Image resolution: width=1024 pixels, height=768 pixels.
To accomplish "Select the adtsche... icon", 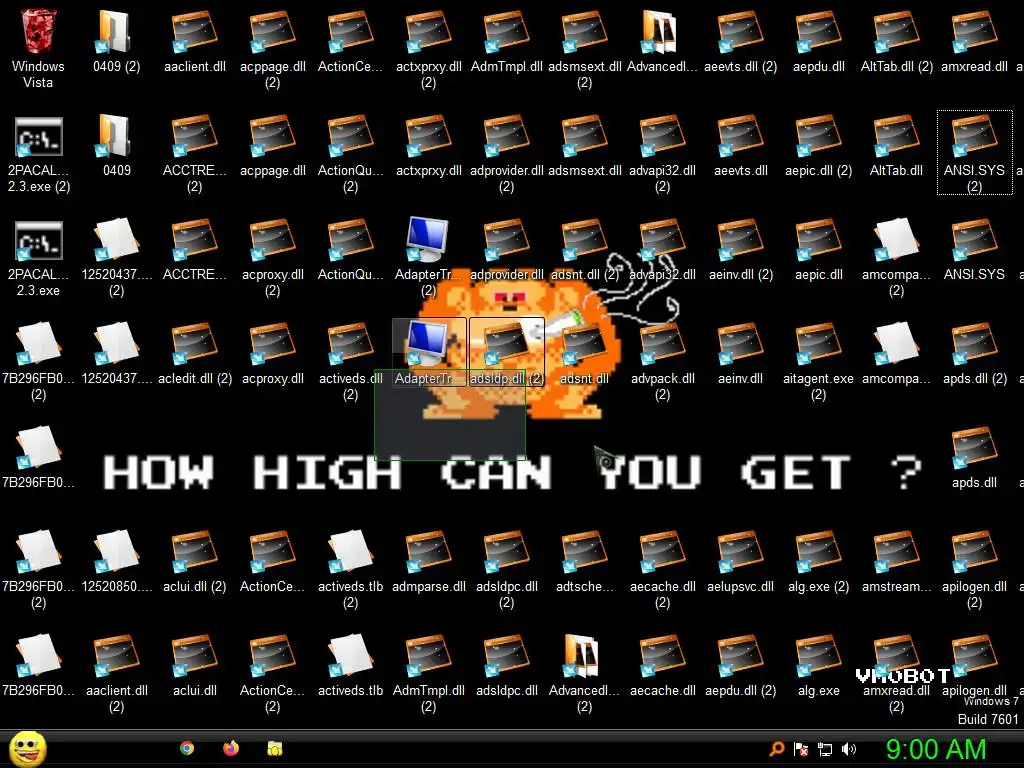I will 584,552.
